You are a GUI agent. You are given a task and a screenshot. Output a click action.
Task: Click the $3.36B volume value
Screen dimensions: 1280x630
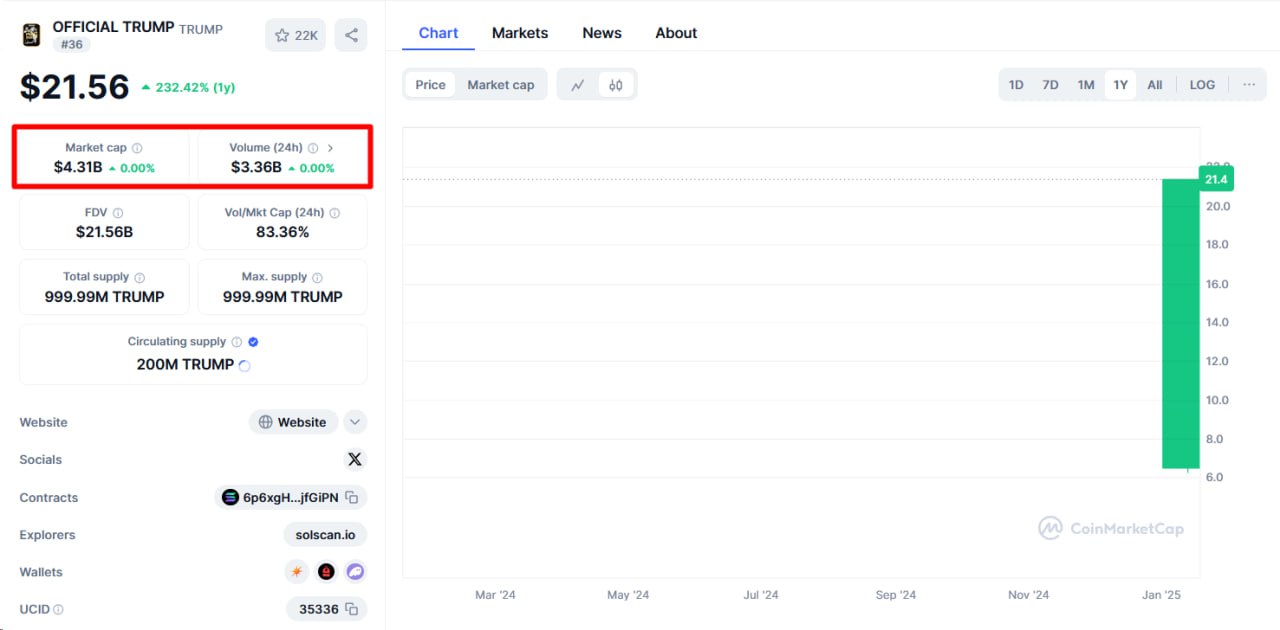pyautogui.click(x=256, y=167)
